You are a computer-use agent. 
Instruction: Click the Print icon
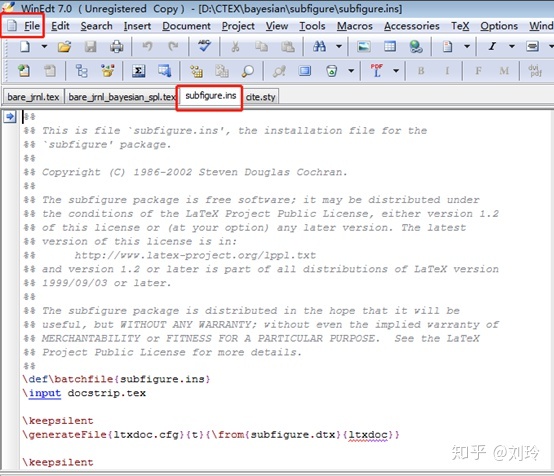[116, 46]
